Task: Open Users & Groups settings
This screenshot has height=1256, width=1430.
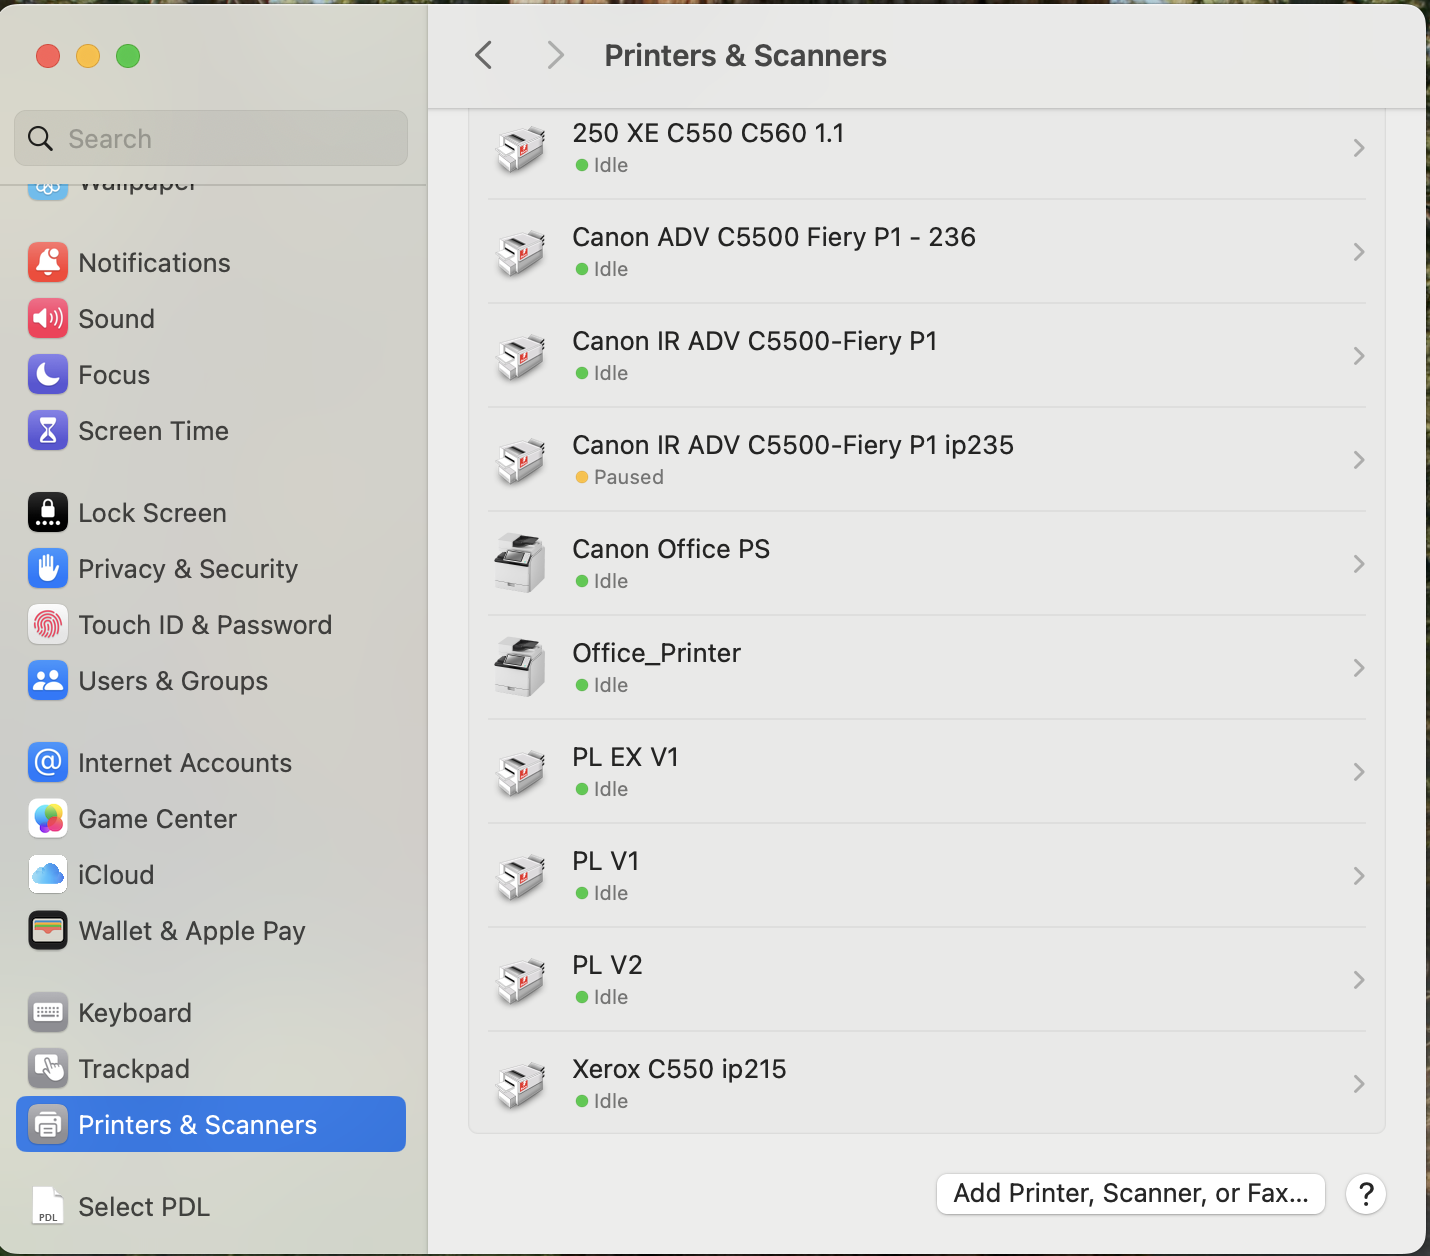Action: (x=172, y=680)
